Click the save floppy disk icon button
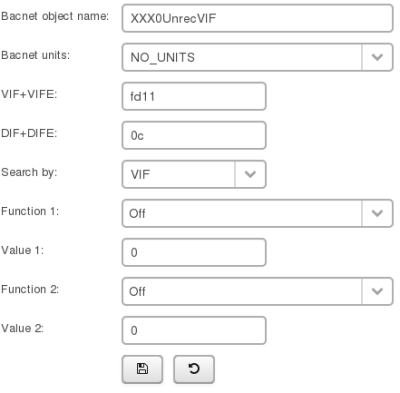 [142, 369]
